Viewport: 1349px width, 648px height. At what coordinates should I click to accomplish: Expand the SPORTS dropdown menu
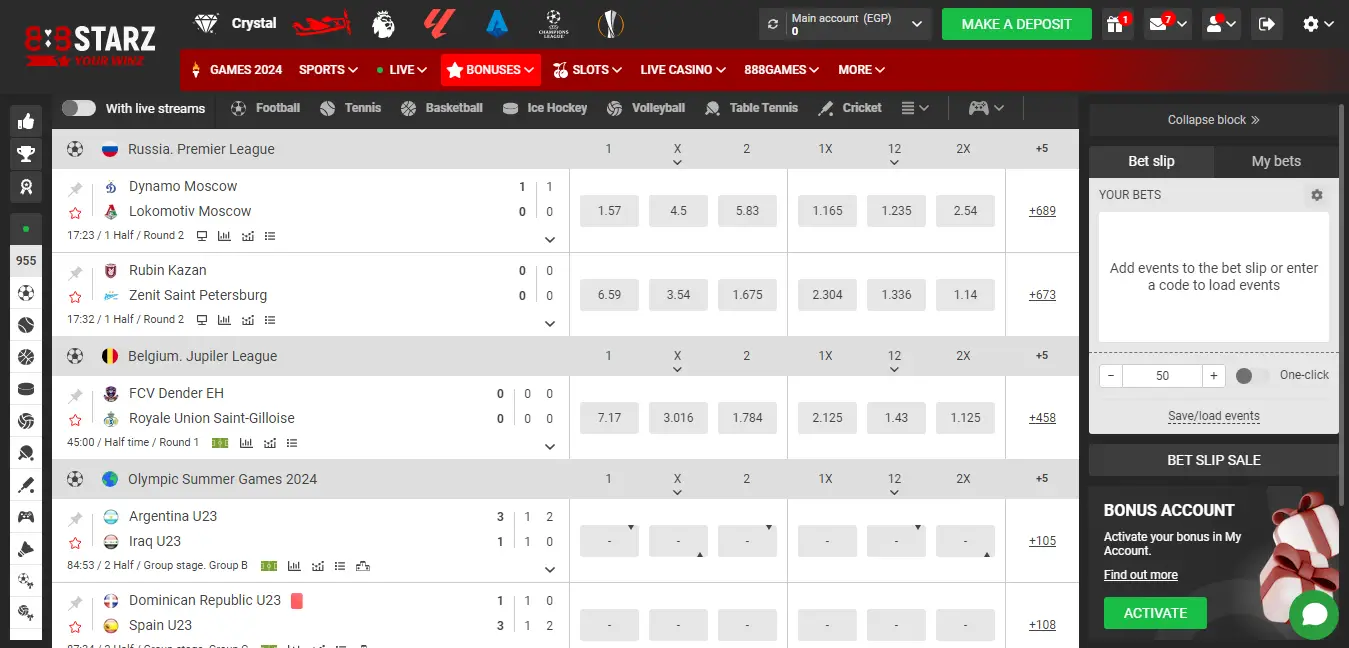click(328, 70)
